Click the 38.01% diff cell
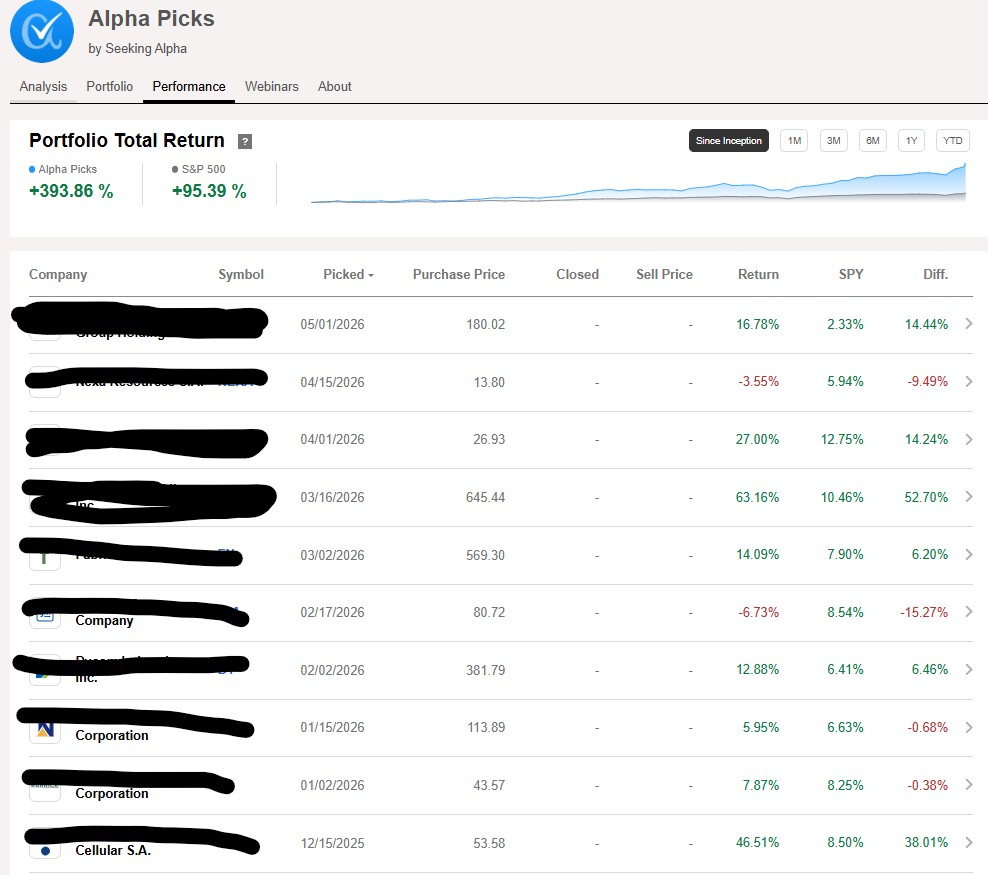Image resolution: width=988 pixels, height=875 pixels. pos(926,843)
